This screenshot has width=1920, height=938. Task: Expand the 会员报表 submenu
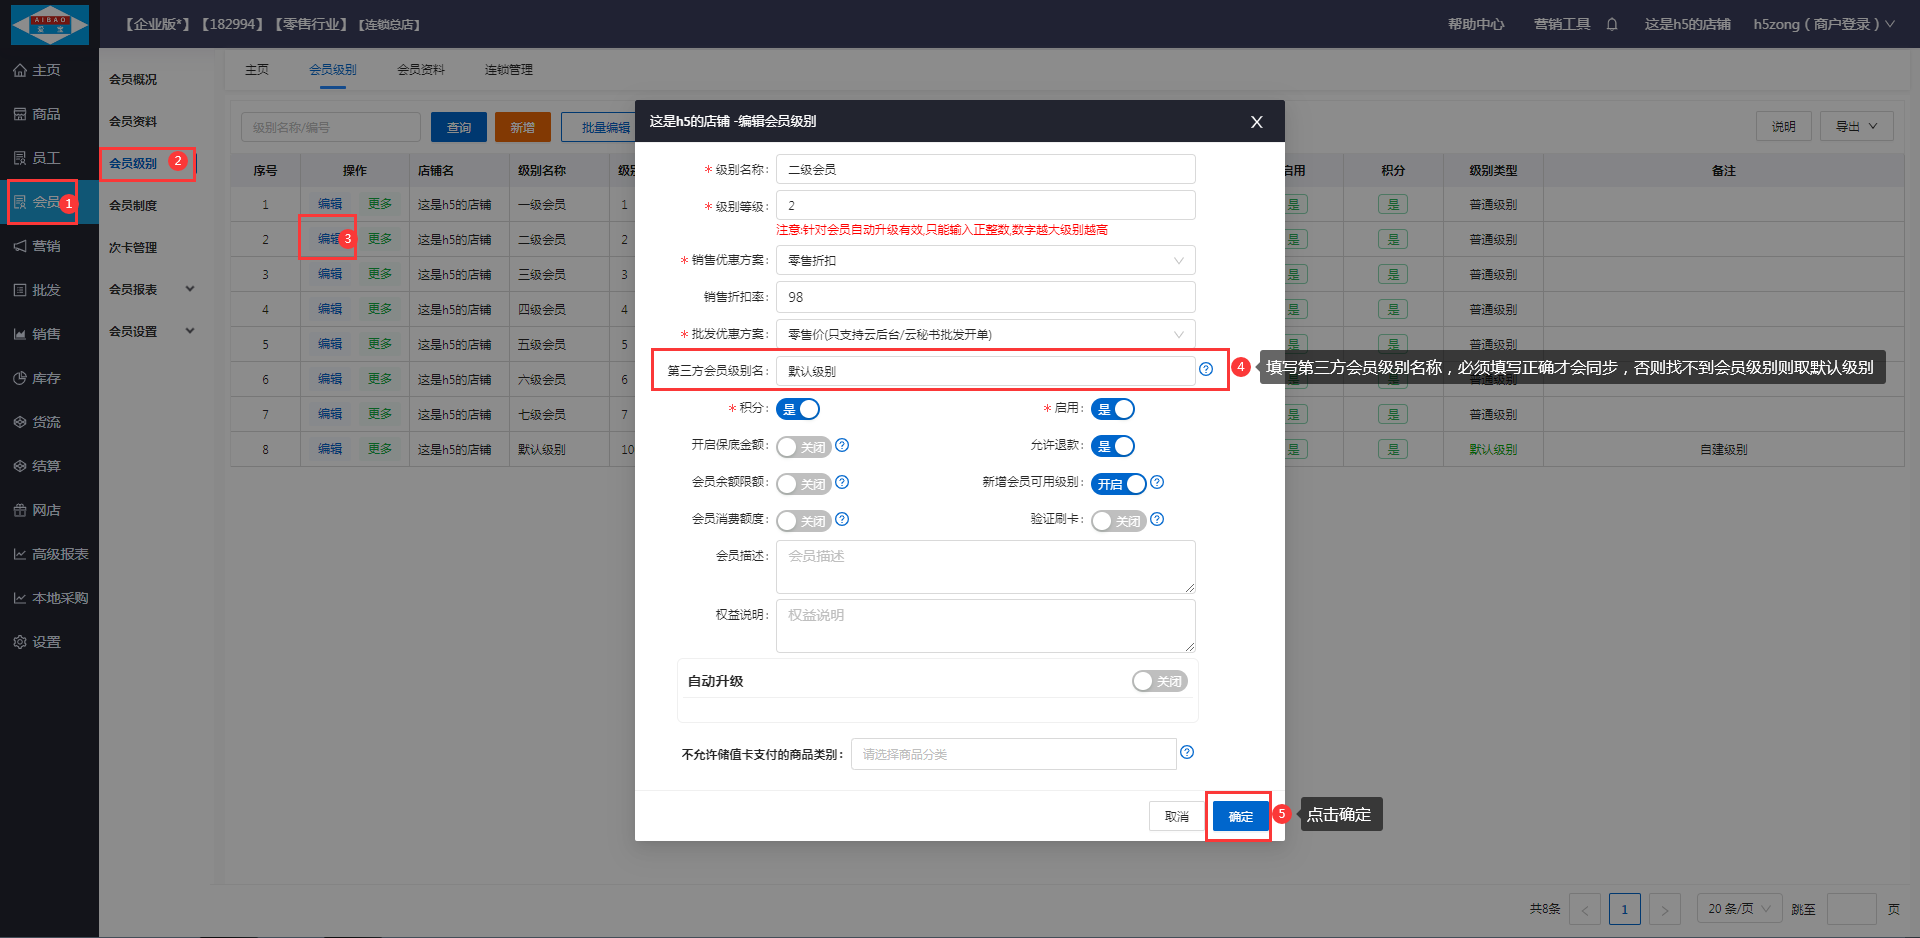click(150, 289)
